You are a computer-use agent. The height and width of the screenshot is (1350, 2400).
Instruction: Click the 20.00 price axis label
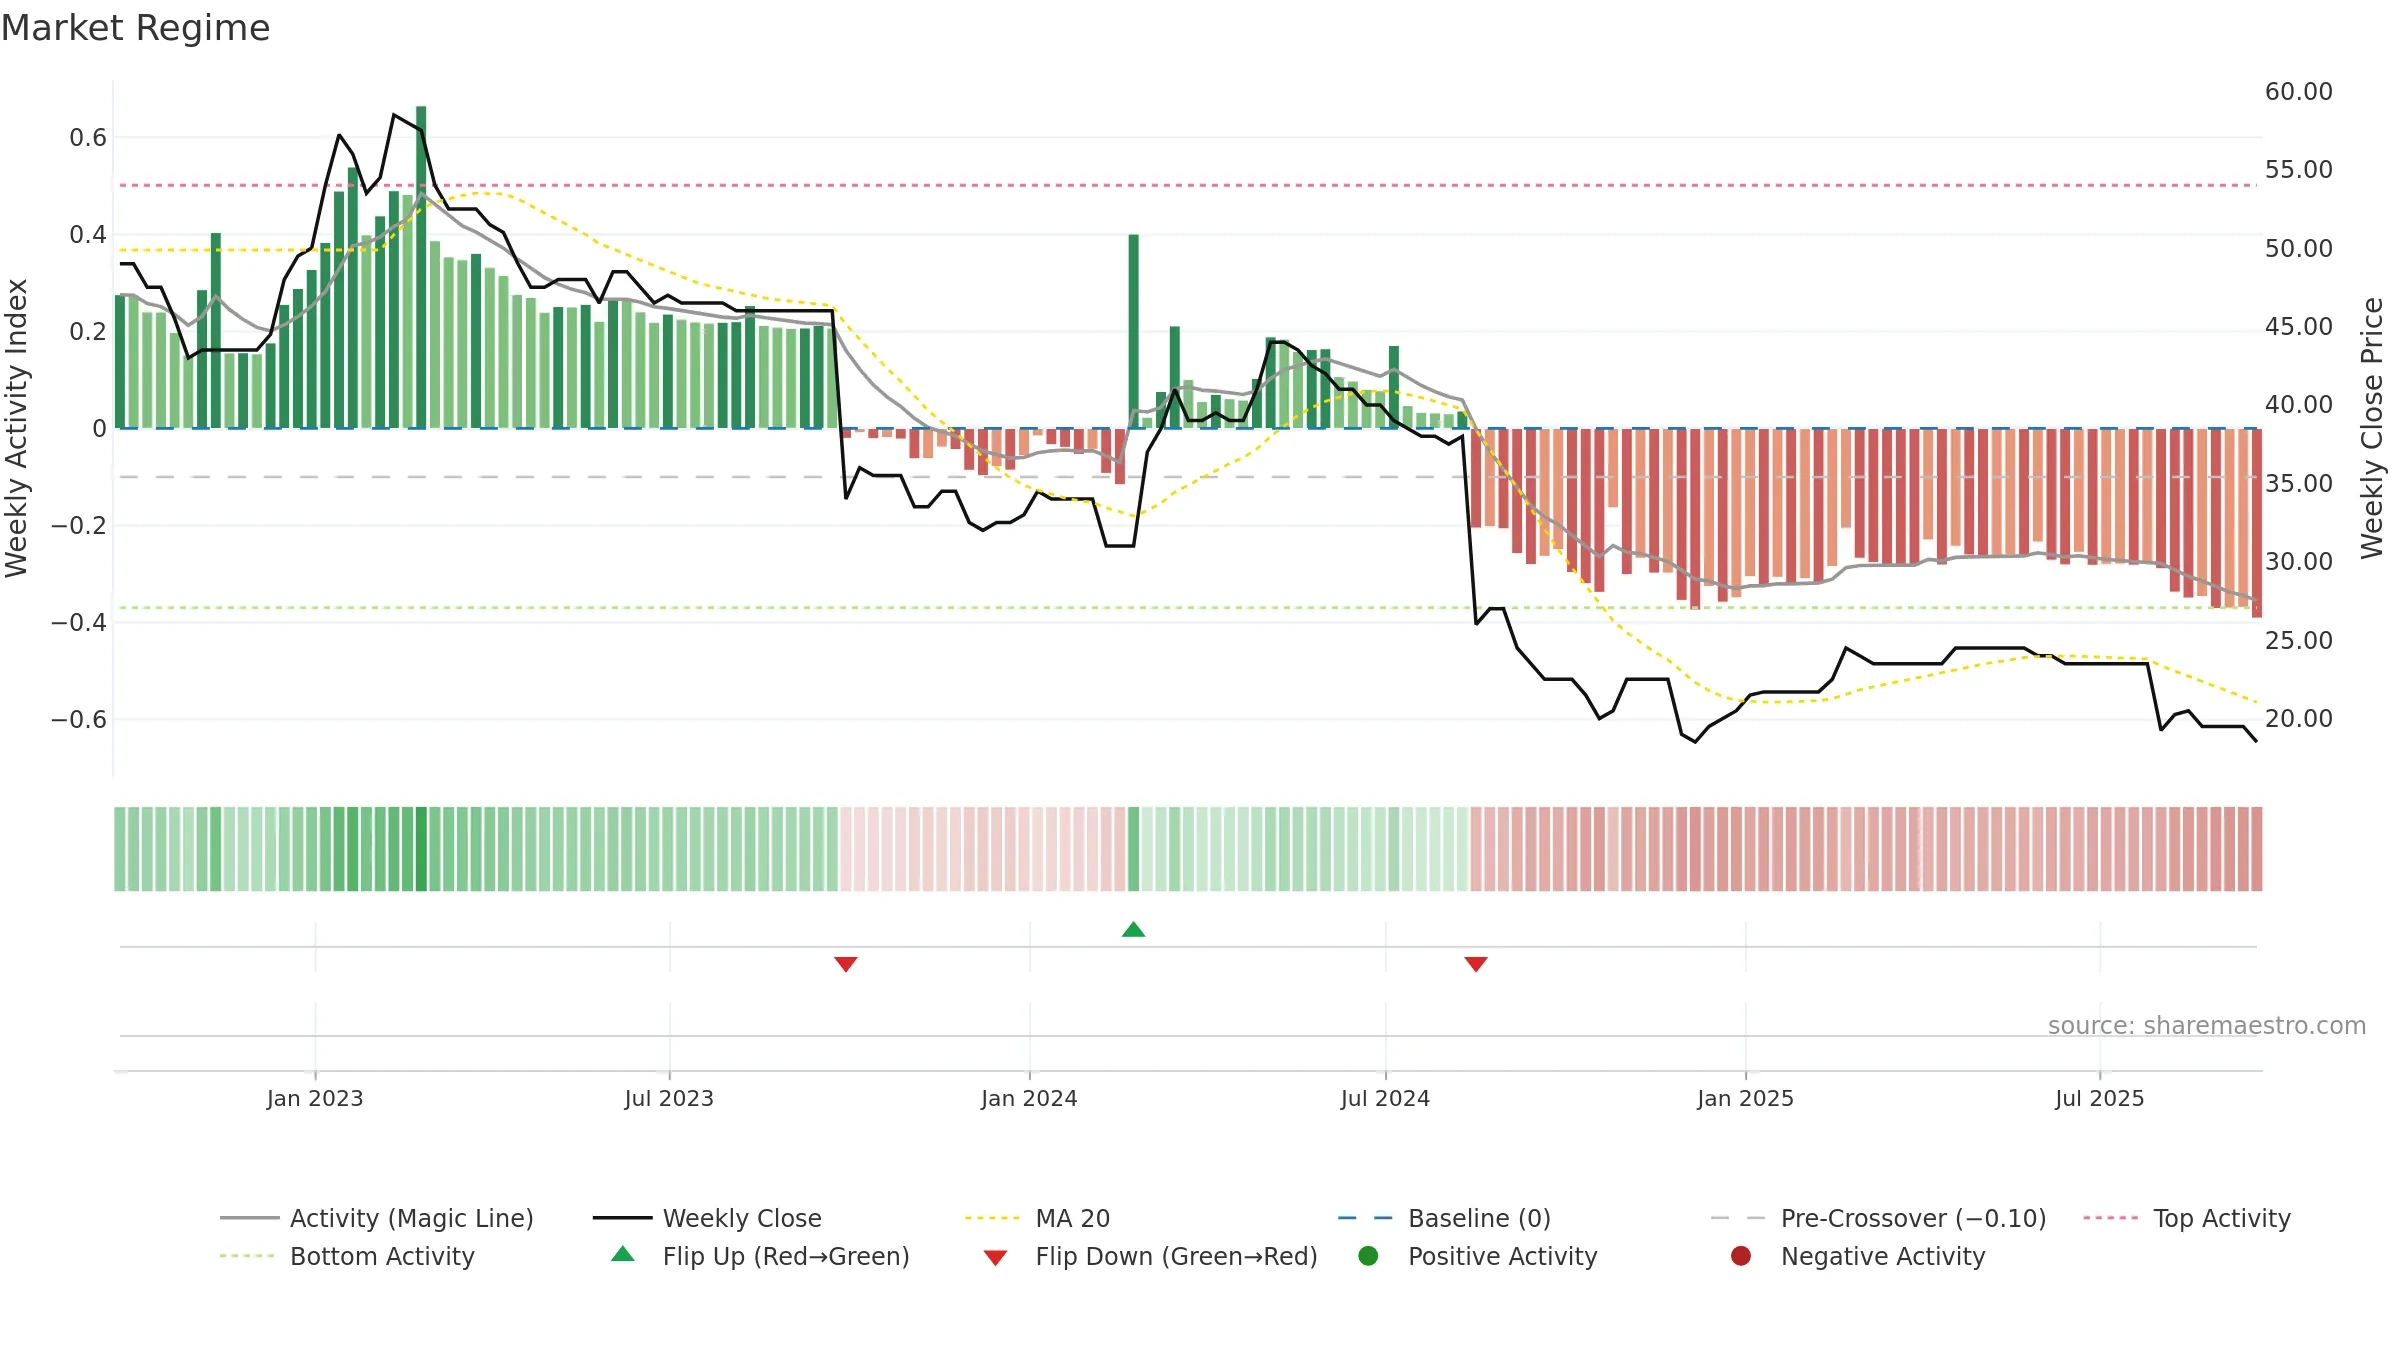click(x=2298, y=718)
